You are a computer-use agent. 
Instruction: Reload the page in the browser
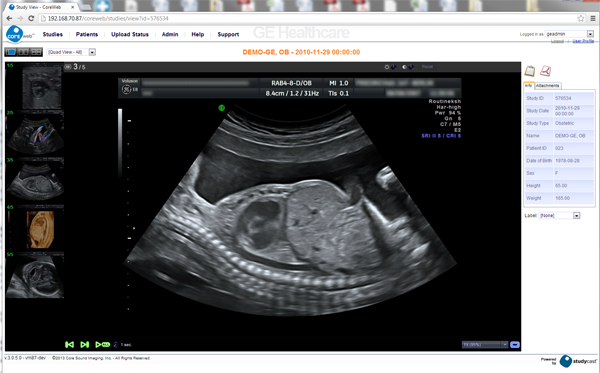31,18
